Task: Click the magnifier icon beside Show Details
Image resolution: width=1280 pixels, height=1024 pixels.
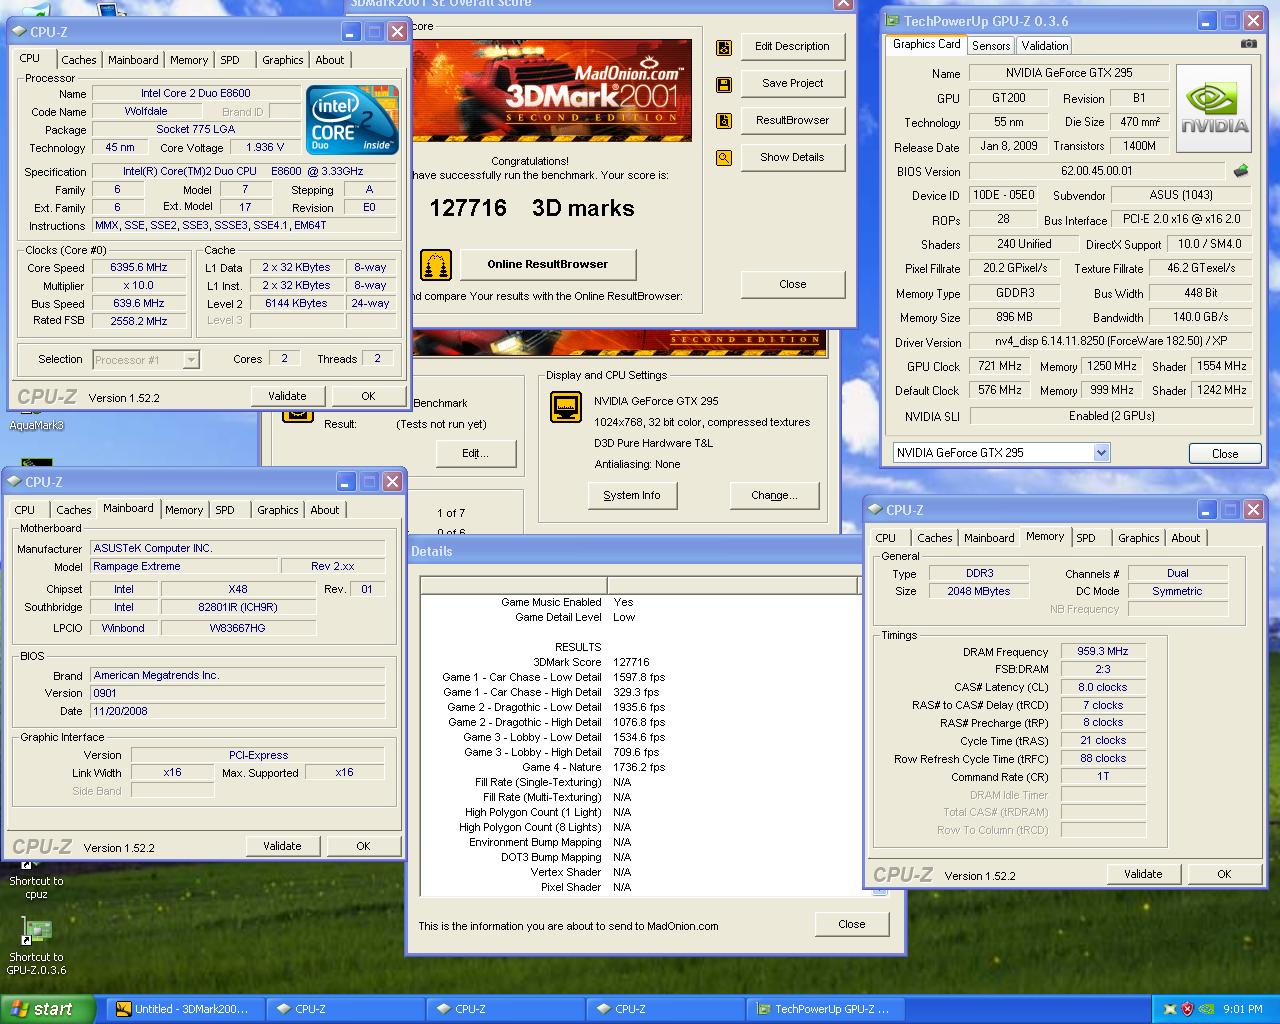Action: click(724, 158)
